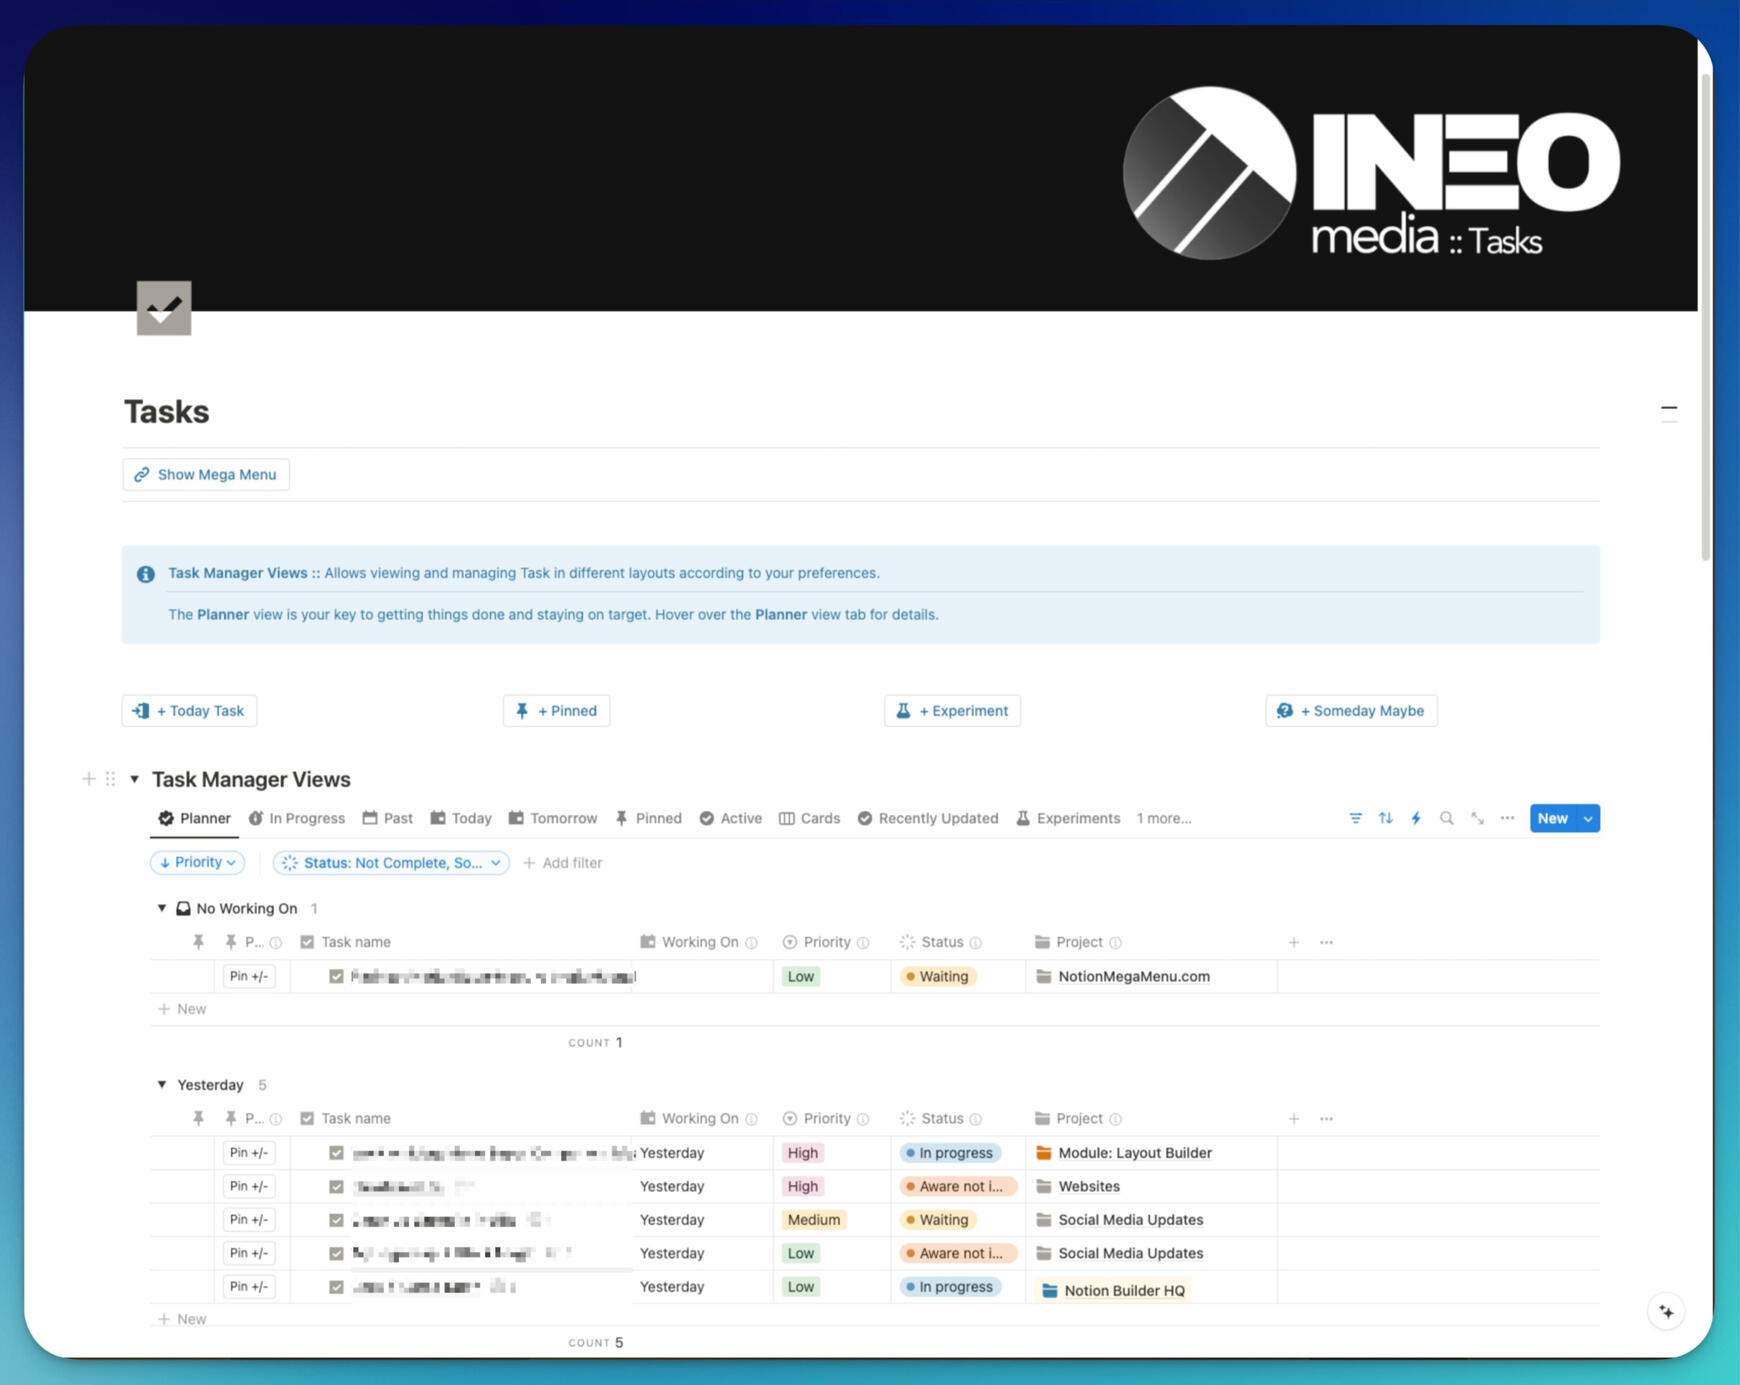Viewport: 1740px width, 1385px height.
Task: Click the + Today Task button
Action: pos(190,710)
